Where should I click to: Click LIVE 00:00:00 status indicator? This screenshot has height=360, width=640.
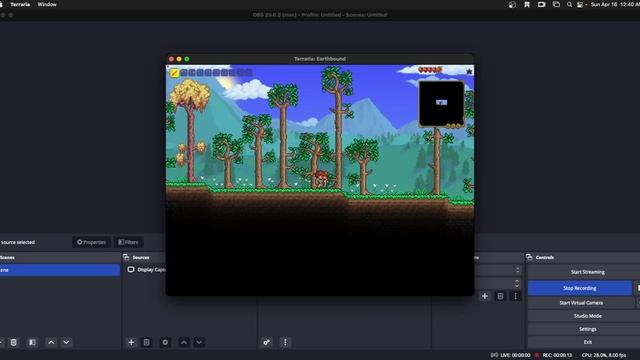click(510, 355)
